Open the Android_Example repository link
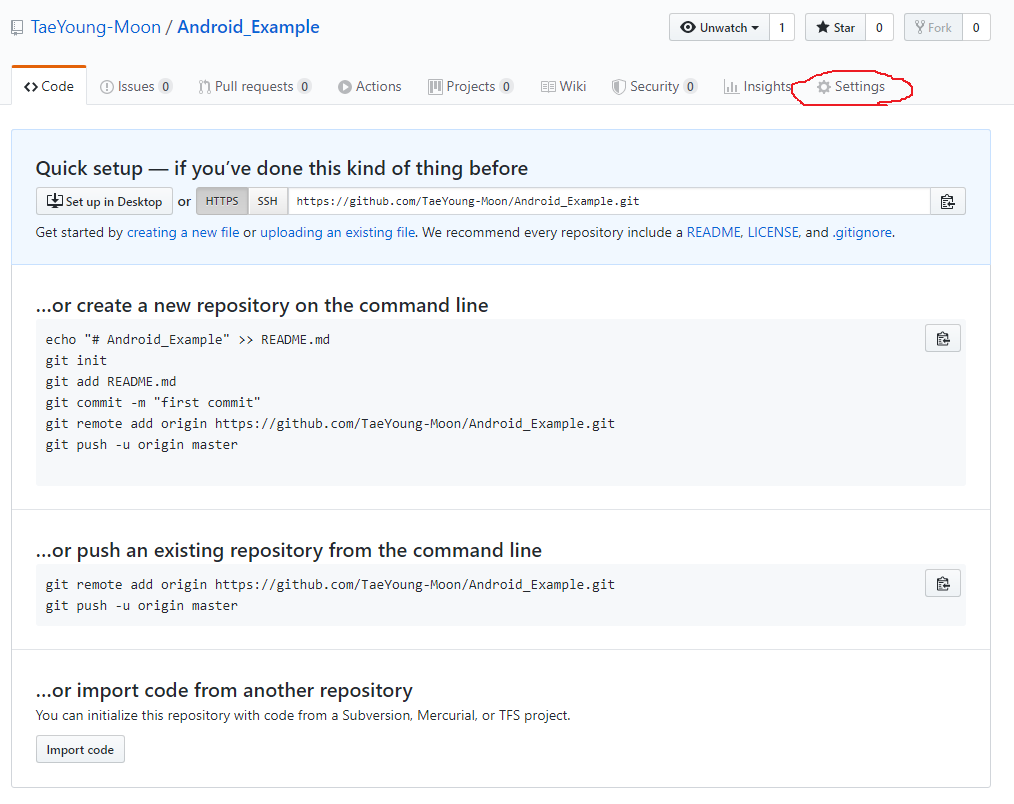This screenshot has width=1014, height=804. tap(248, 27)
